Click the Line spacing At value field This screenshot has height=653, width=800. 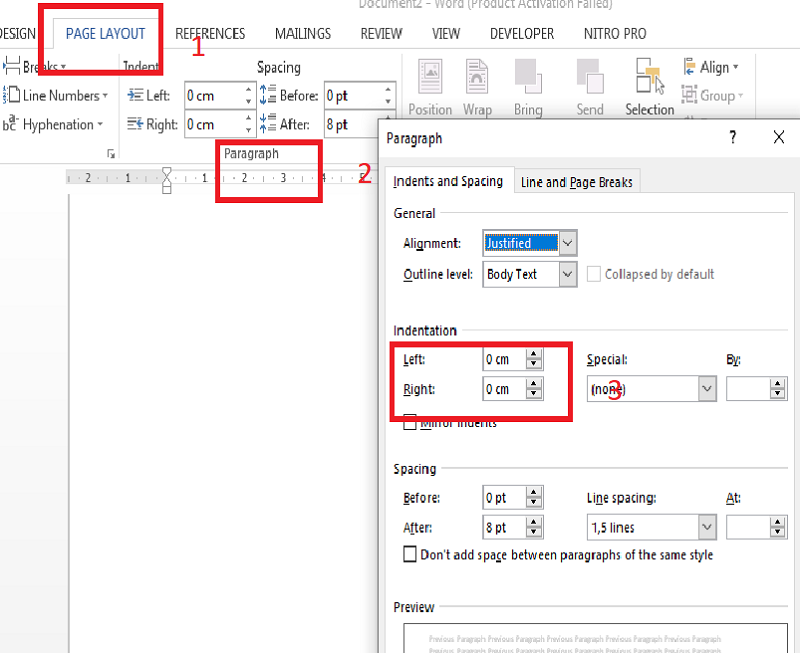756,527
